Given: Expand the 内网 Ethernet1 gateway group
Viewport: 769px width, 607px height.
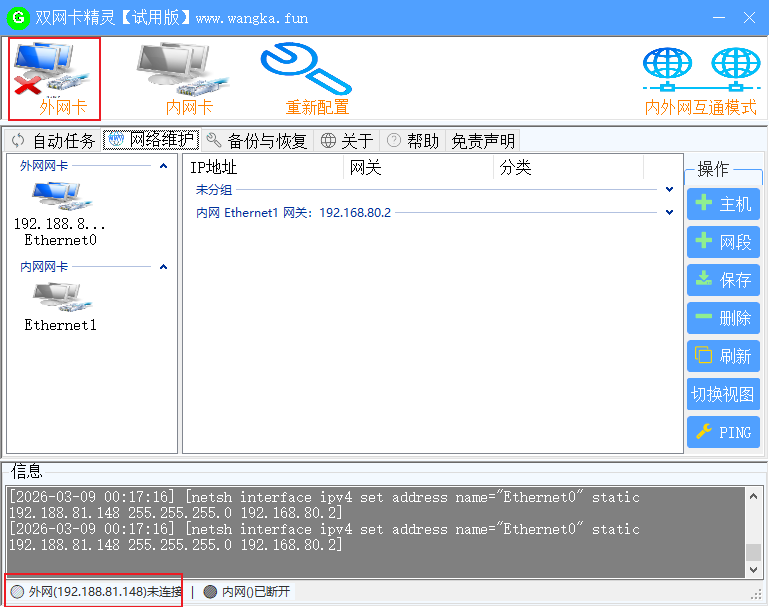Looking at the screenshot, I should coord(669,212).
